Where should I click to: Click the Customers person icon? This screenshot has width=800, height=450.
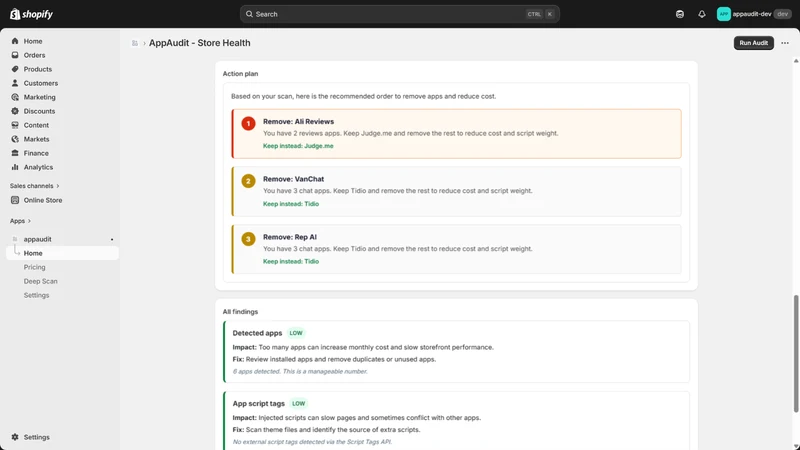(15, 83)
